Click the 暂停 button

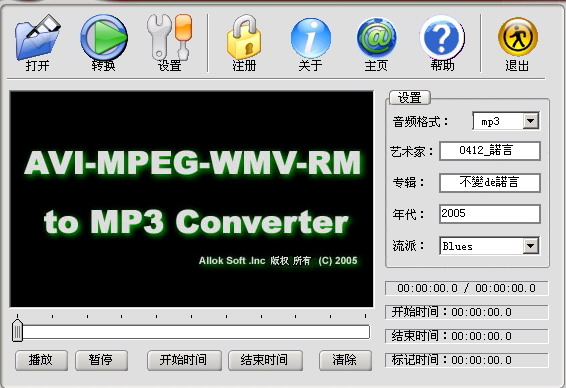pyautogui.click(x=101, y=360)
